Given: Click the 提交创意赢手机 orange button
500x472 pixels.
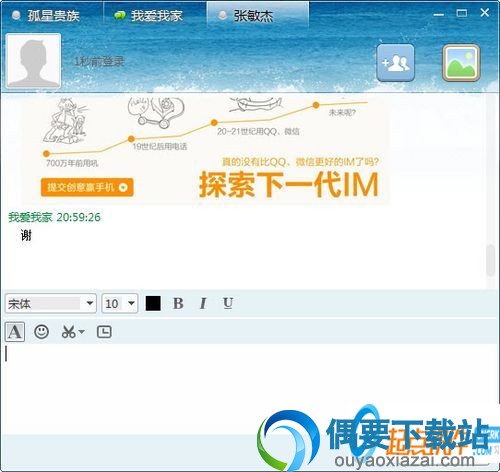Looking at the screenshot, I should pos(87,187).
